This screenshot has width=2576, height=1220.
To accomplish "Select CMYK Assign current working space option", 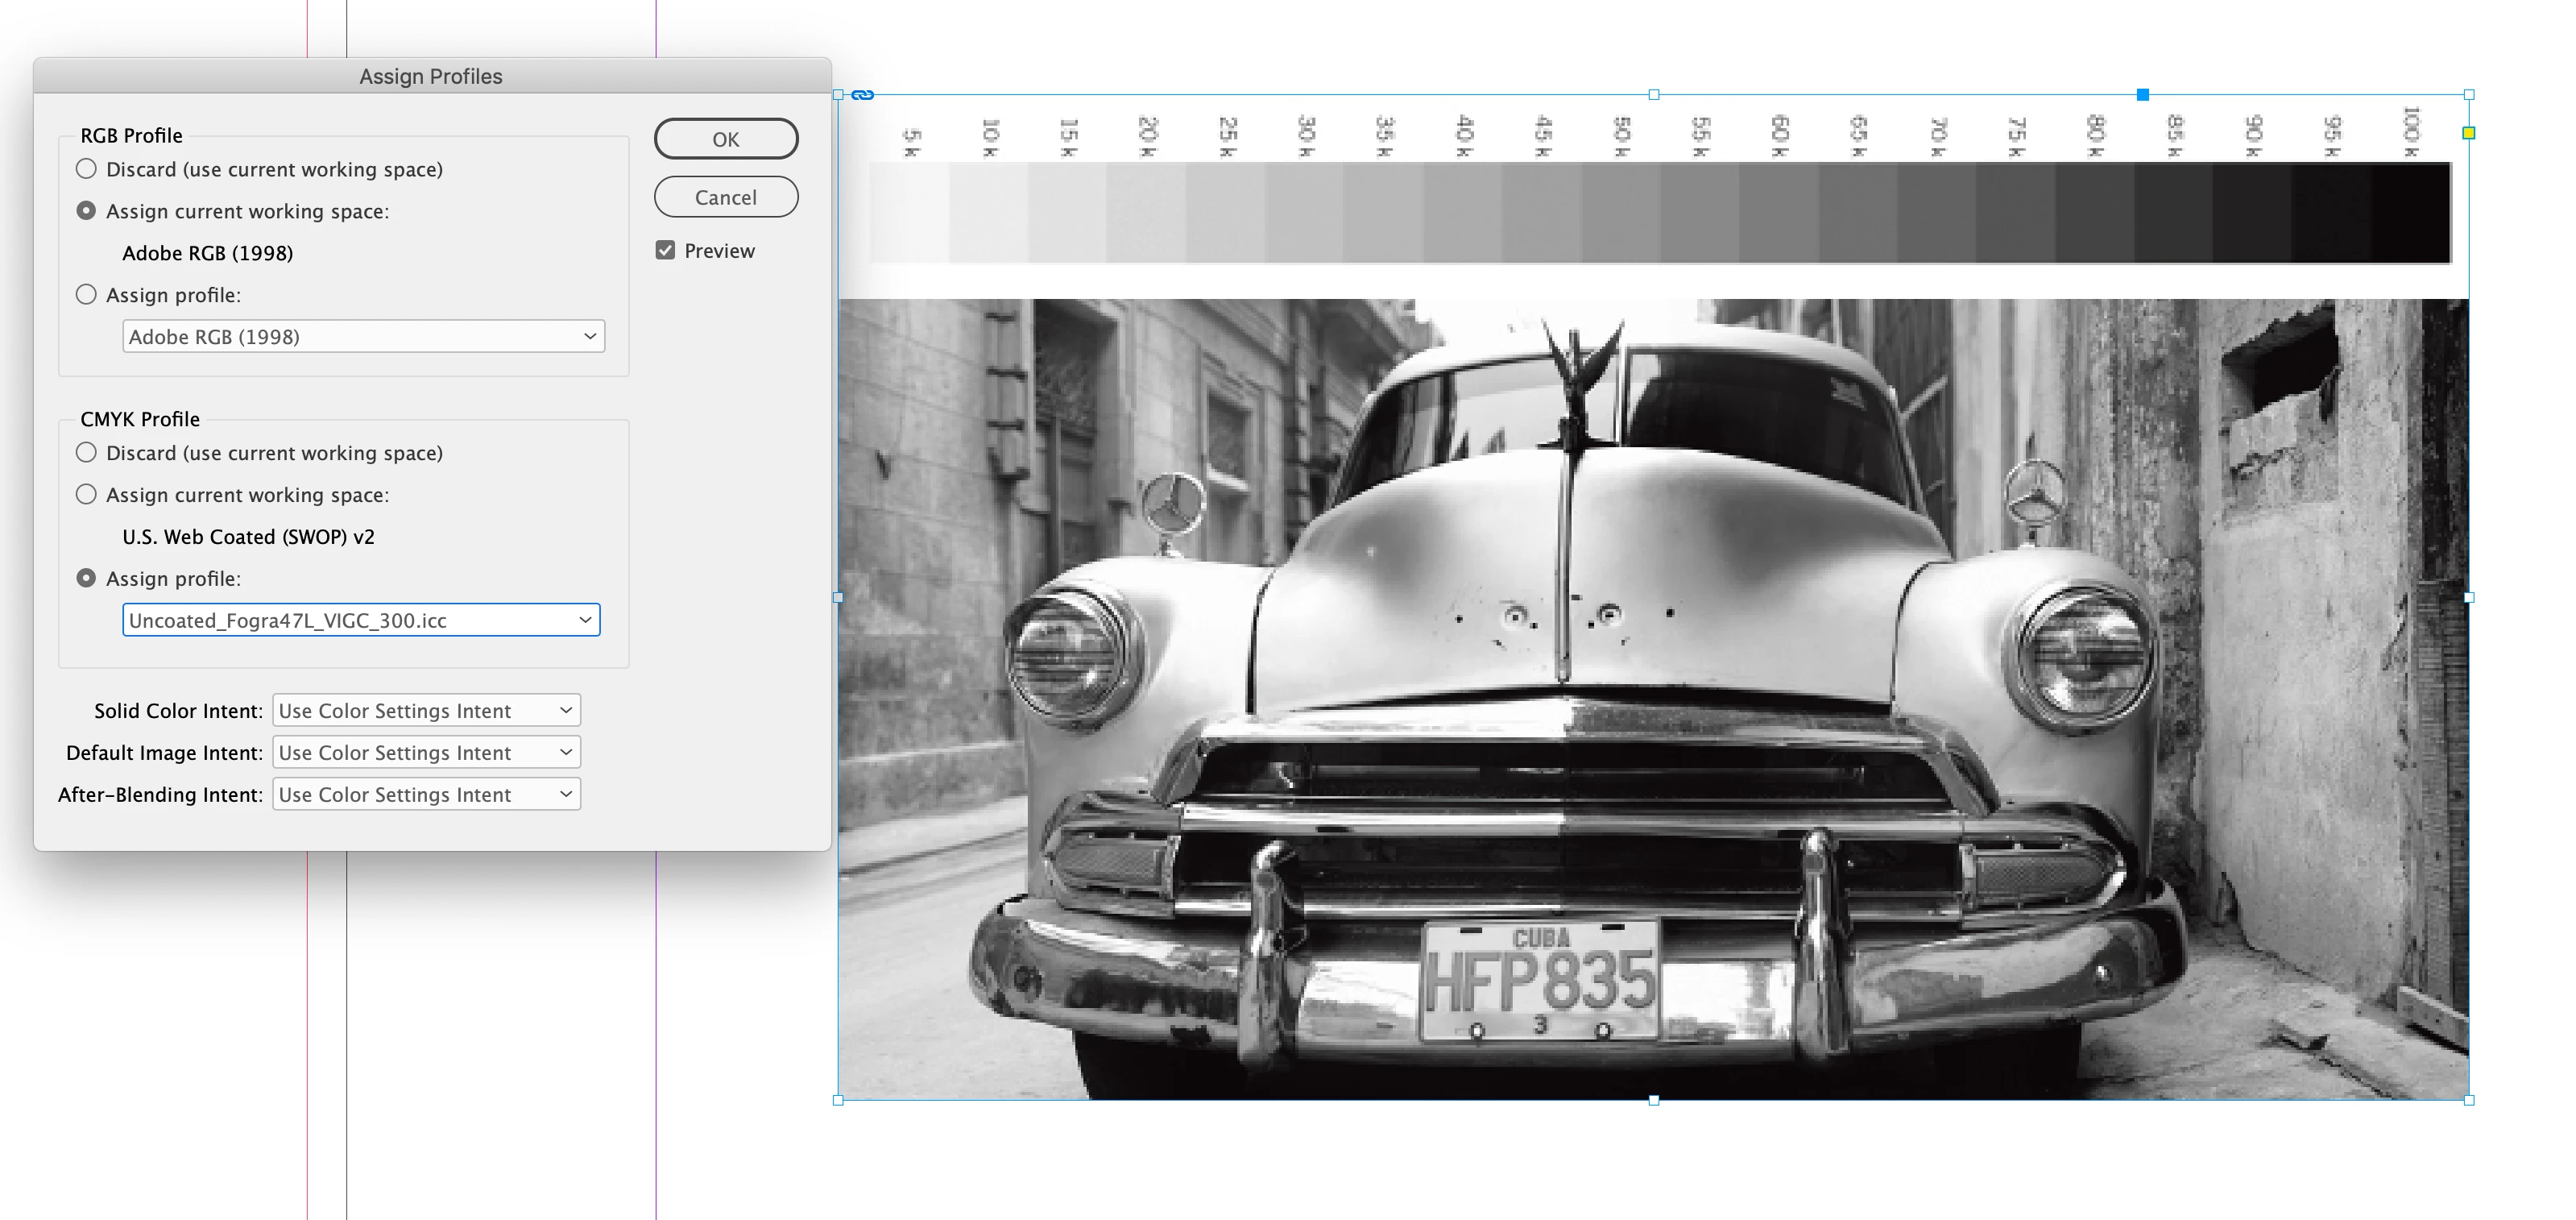I will [87, 495].
